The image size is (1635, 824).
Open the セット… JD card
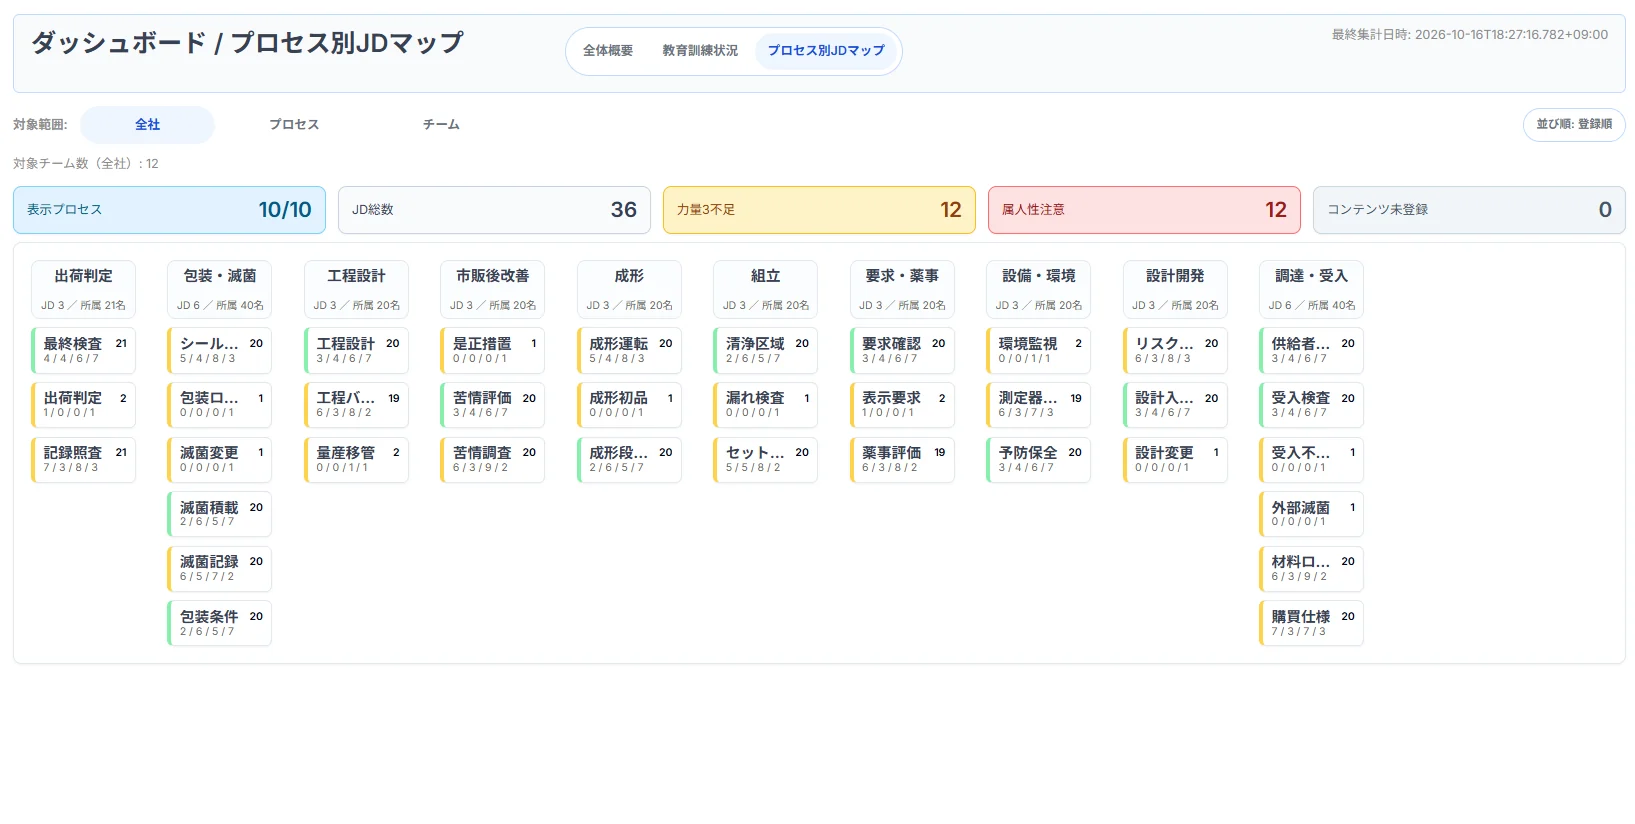pos(765,460)
